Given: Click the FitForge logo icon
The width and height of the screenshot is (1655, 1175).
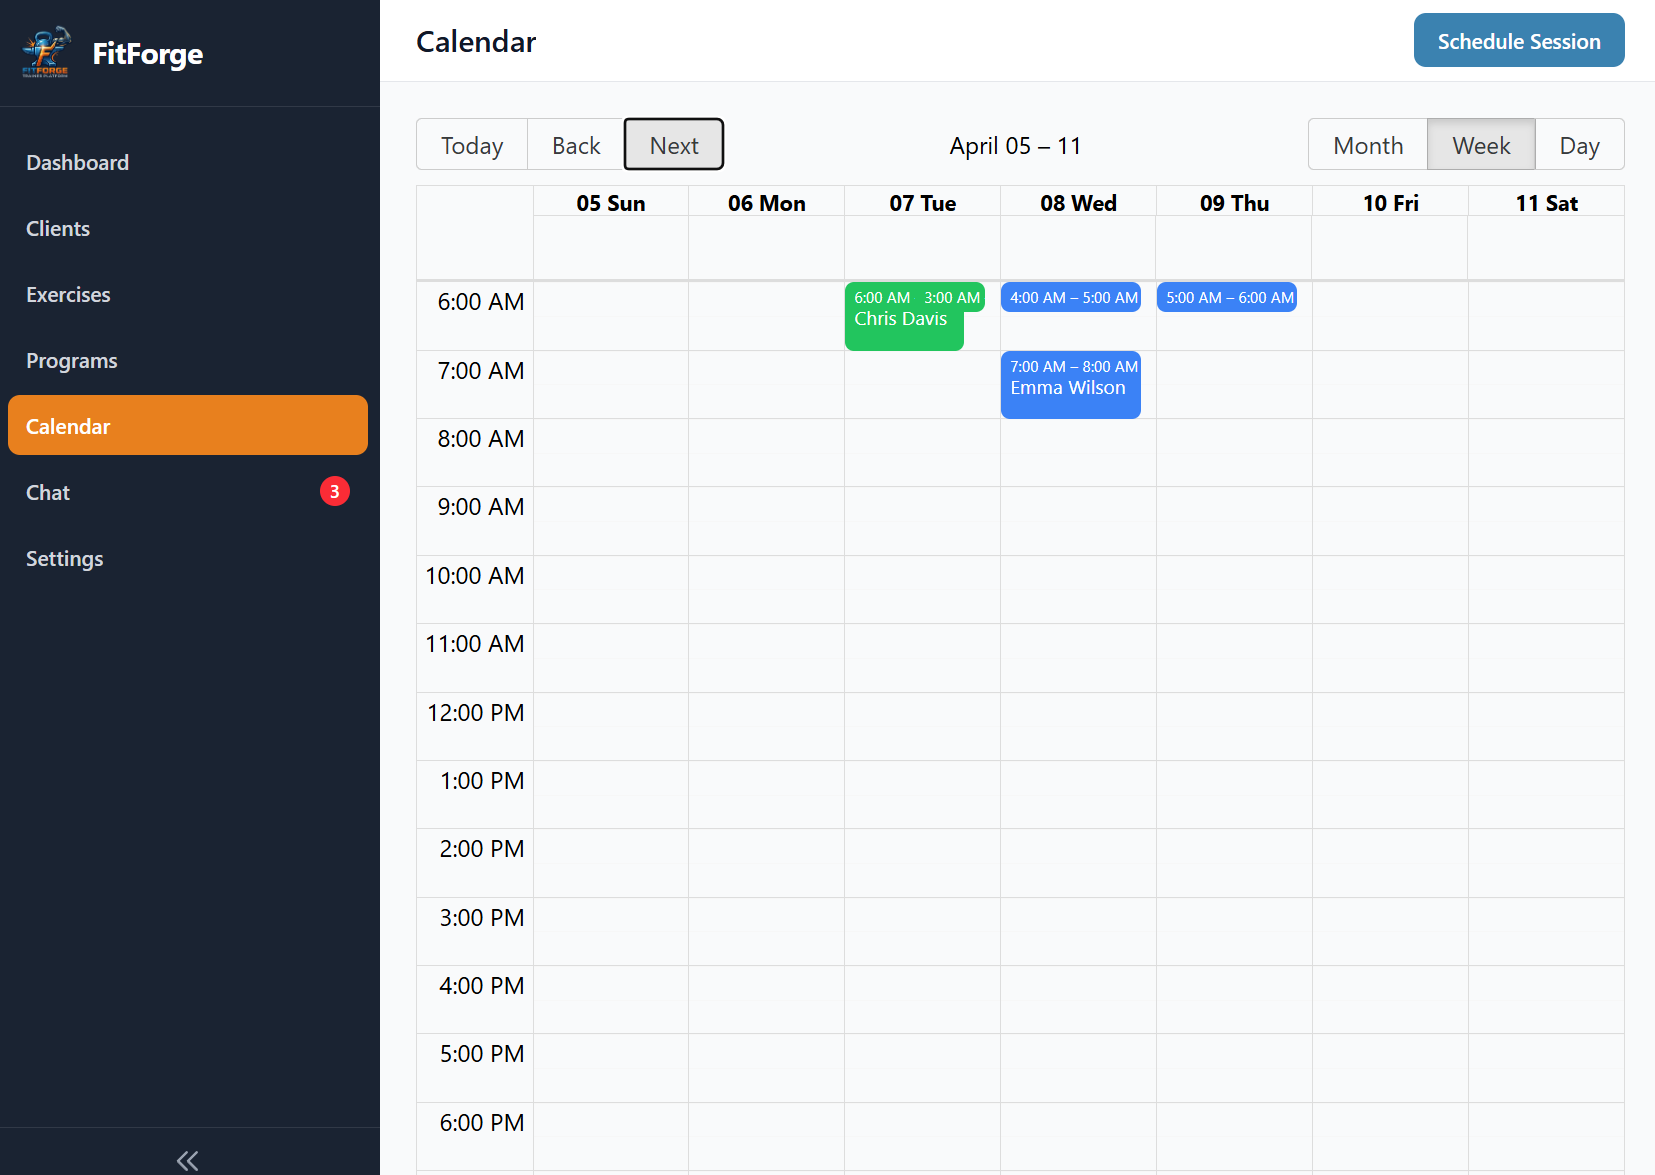Looking at the screenshot, I should click(x=46, y=52).
